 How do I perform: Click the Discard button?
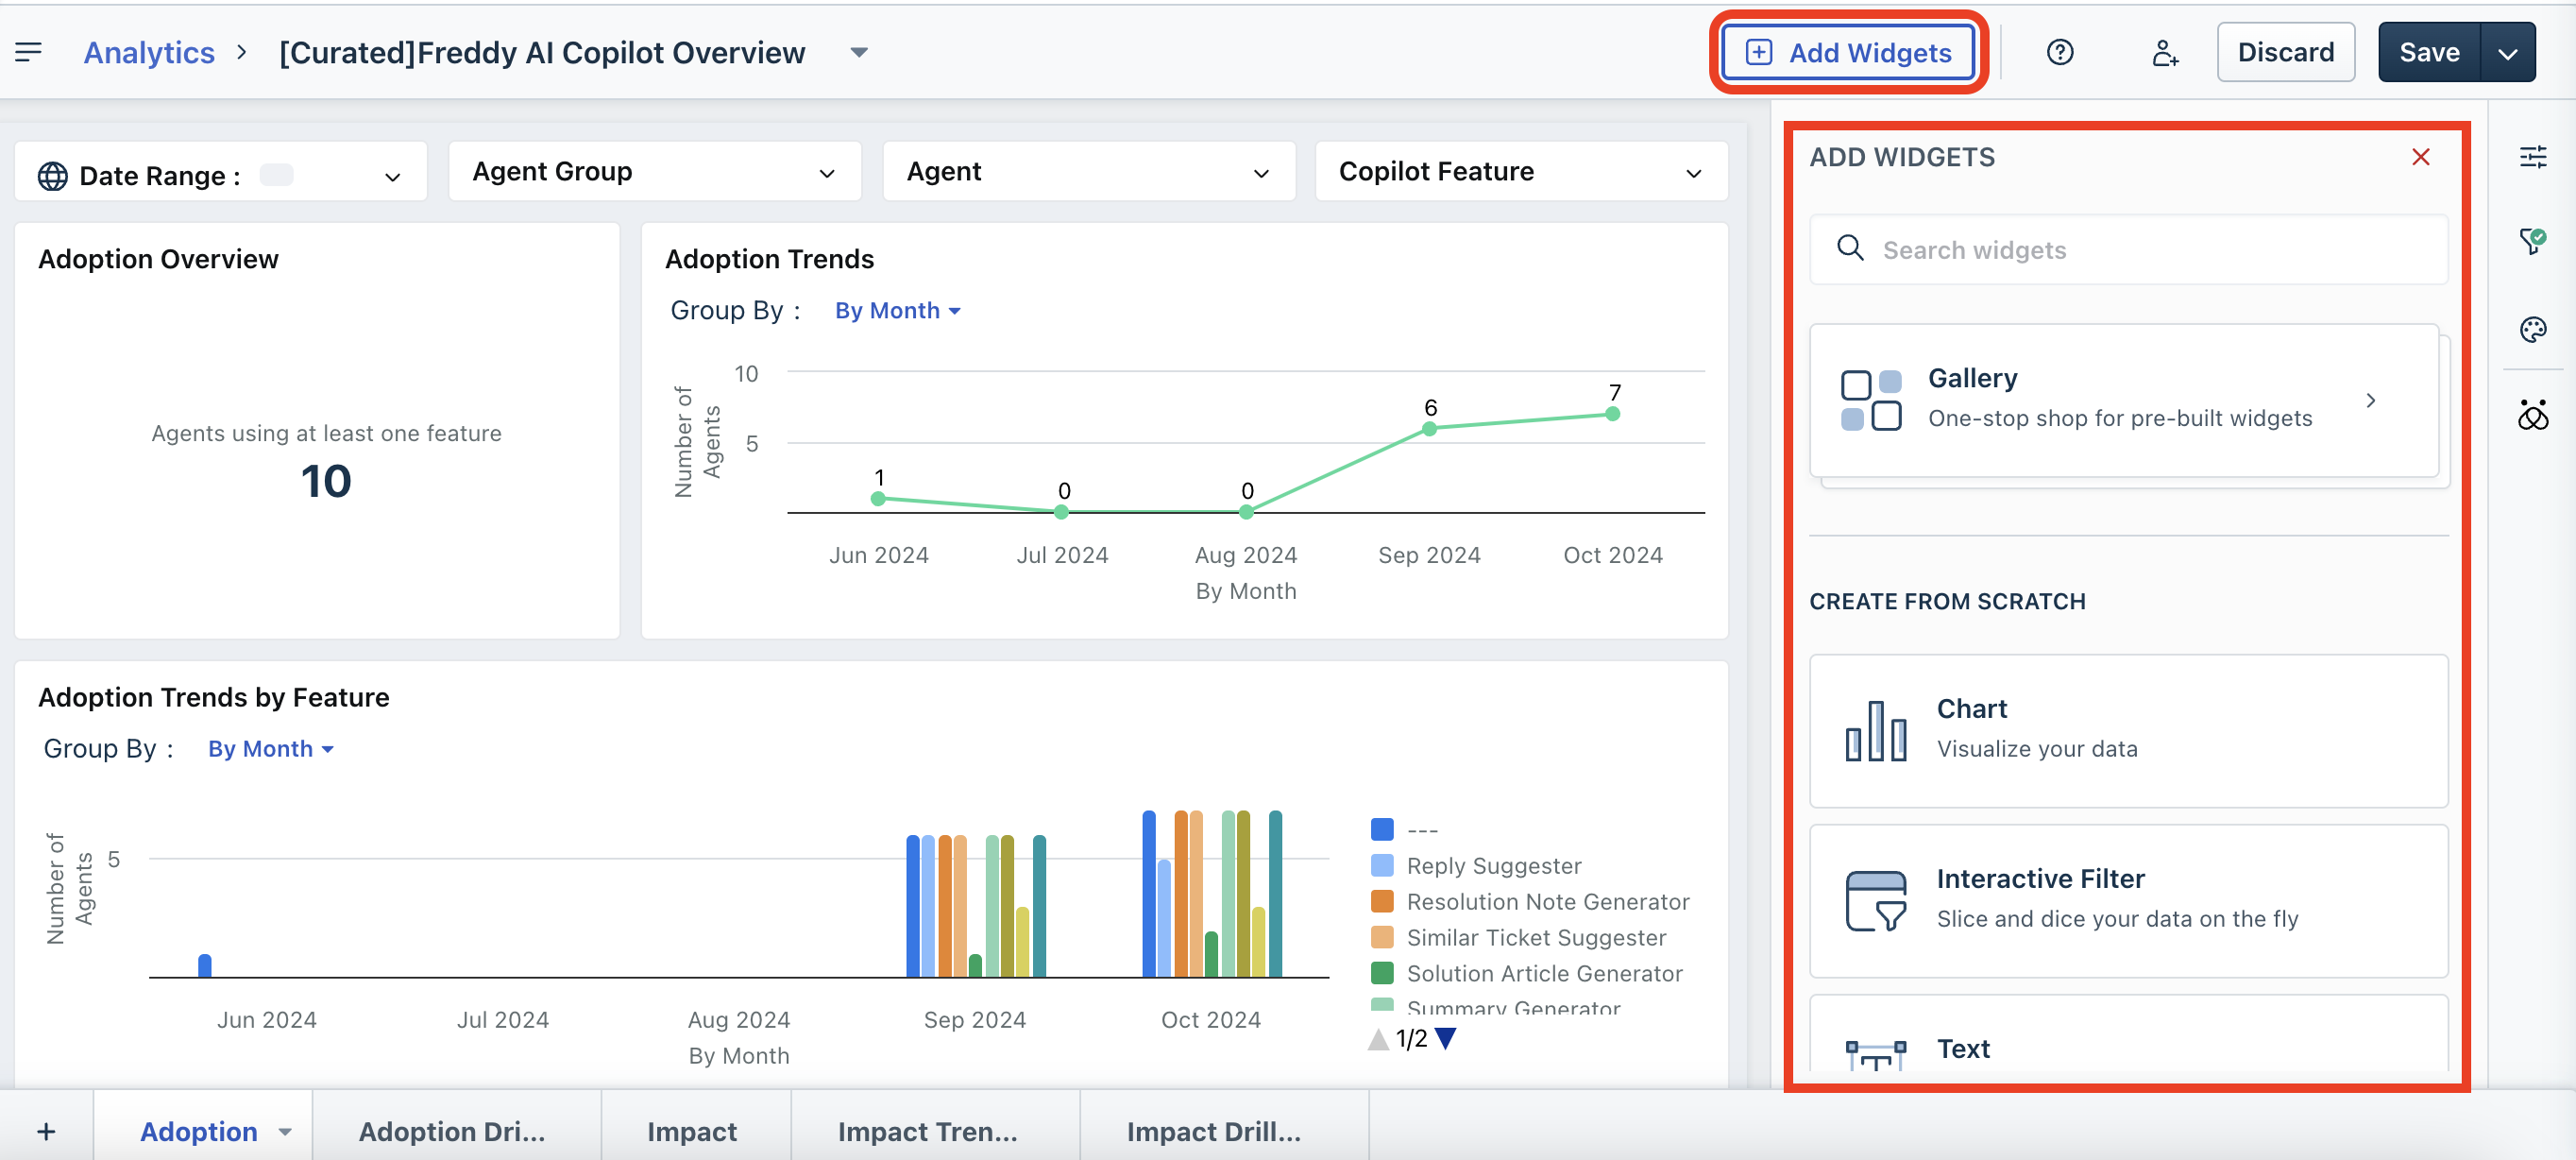[2285, 52]
